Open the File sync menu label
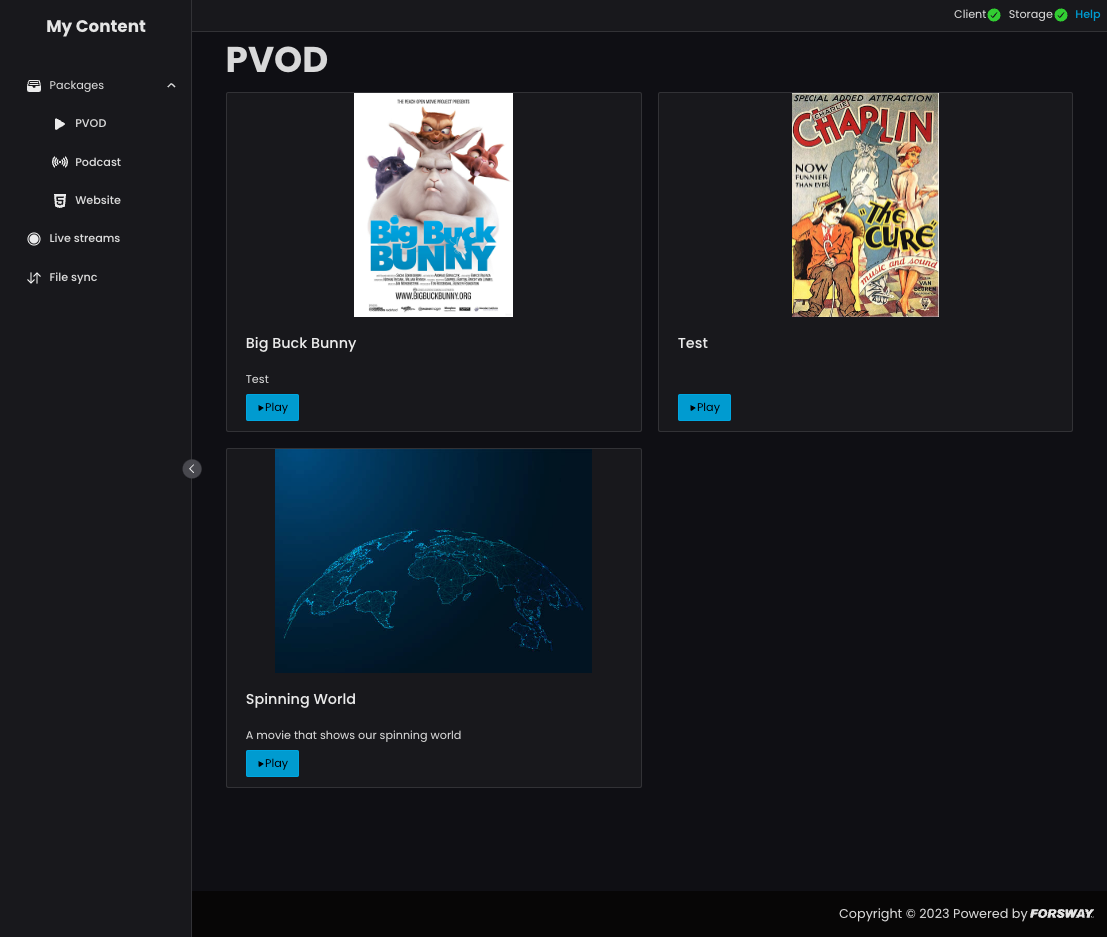The width and height of the screenshot is (1107, 937). pos(73,277)
